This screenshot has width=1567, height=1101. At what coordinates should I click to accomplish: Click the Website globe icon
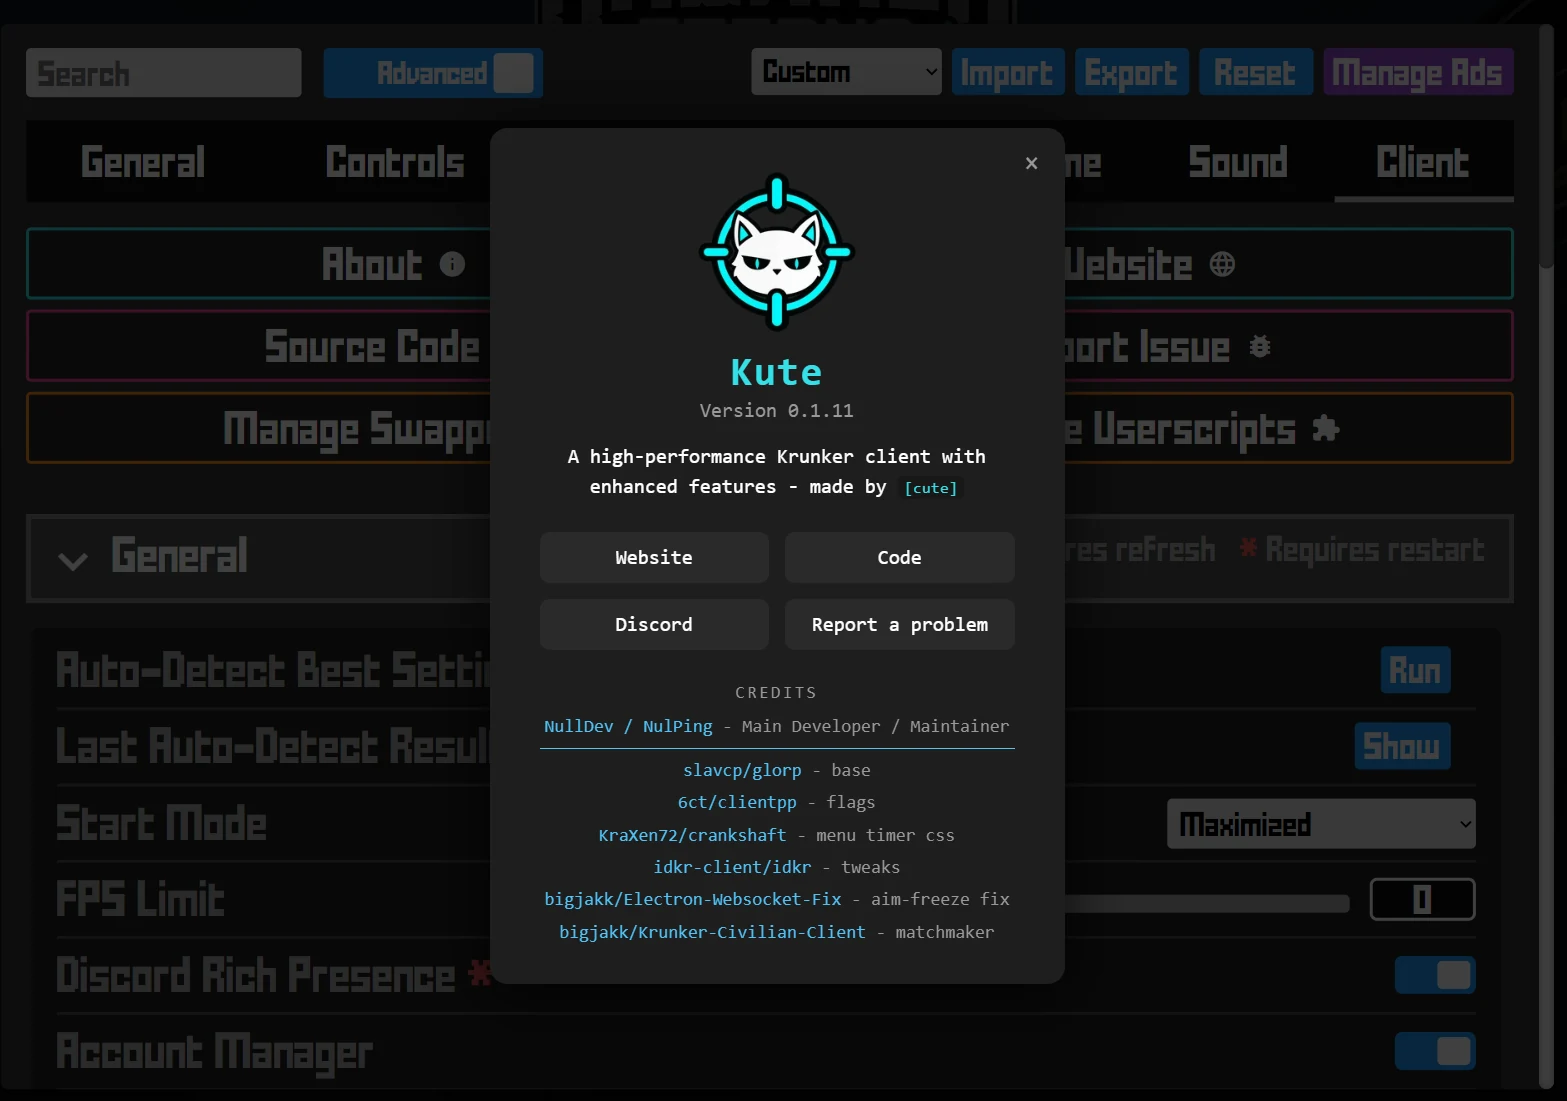click(x=1222, y=264)
